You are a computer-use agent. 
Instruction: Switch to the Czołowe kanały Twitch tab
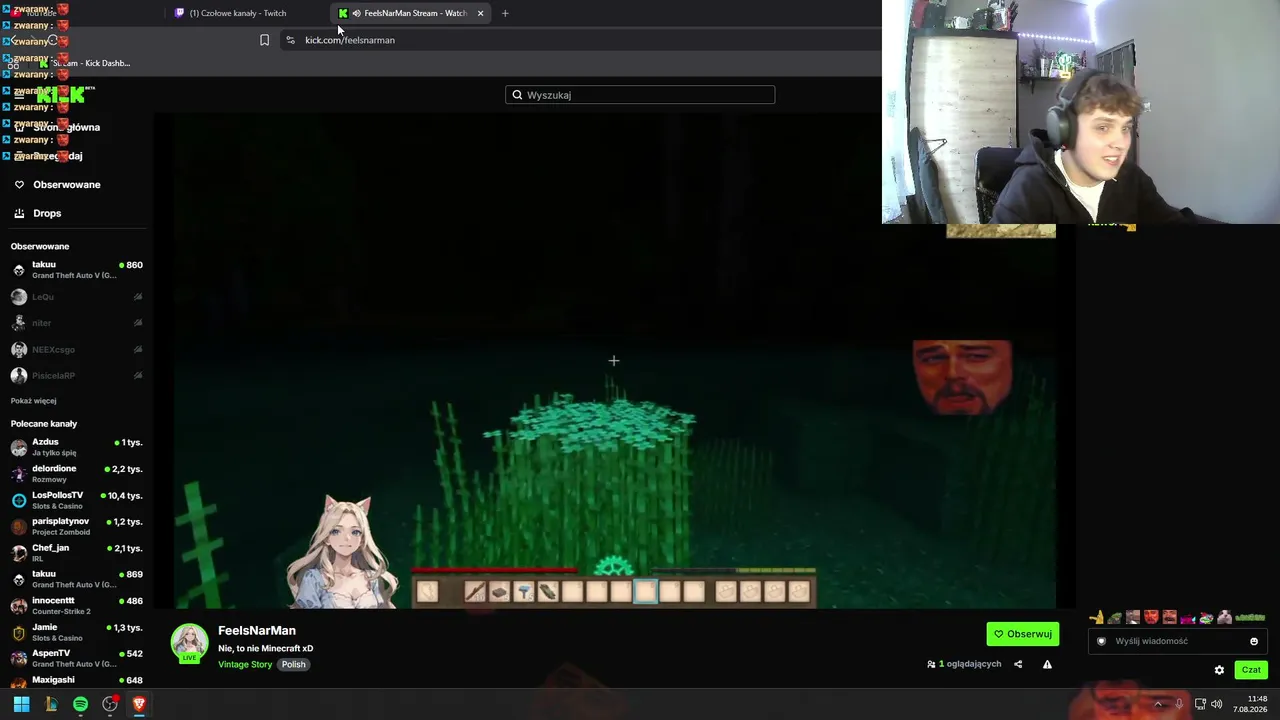click(x=238, y=13)
